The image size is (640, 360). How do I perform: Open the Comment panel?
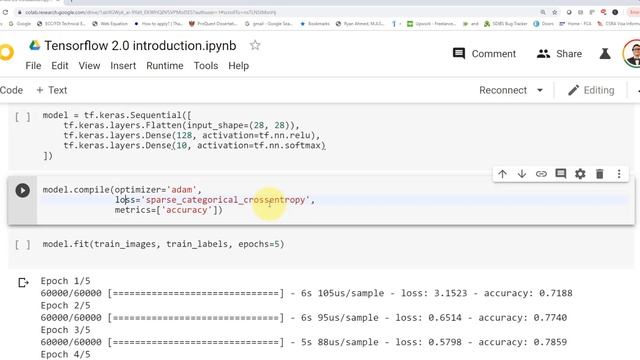click(484, 53)
